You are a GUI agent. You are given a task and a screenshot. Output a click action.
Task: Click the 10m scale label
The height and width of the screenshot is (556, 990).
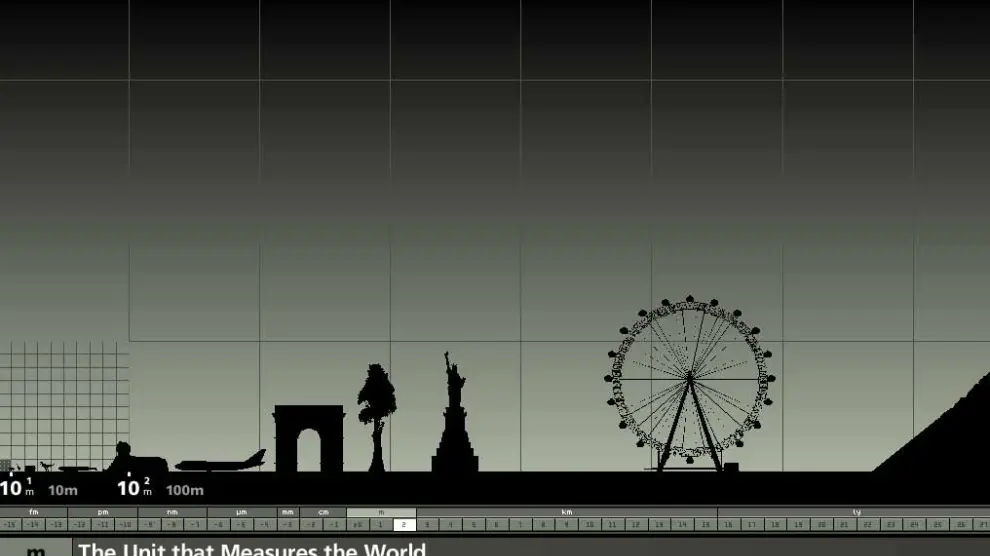[62, 490]
